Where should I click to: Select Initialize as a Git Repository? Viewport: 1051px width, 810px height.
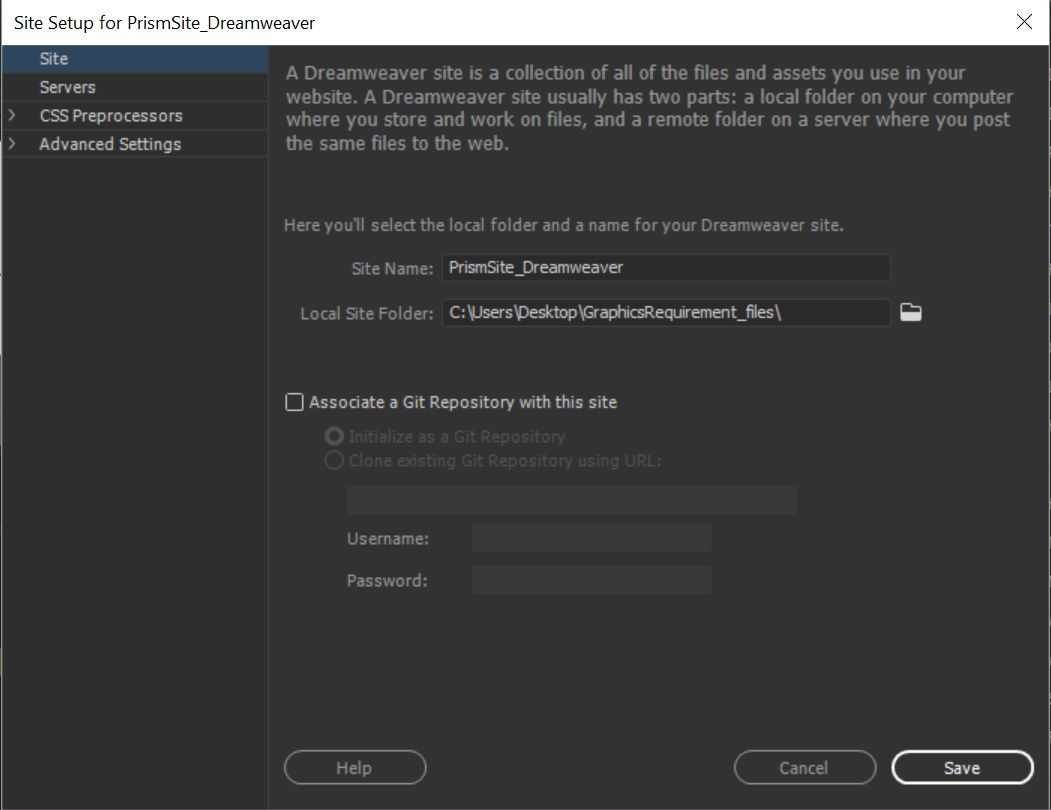coord(334,437)
